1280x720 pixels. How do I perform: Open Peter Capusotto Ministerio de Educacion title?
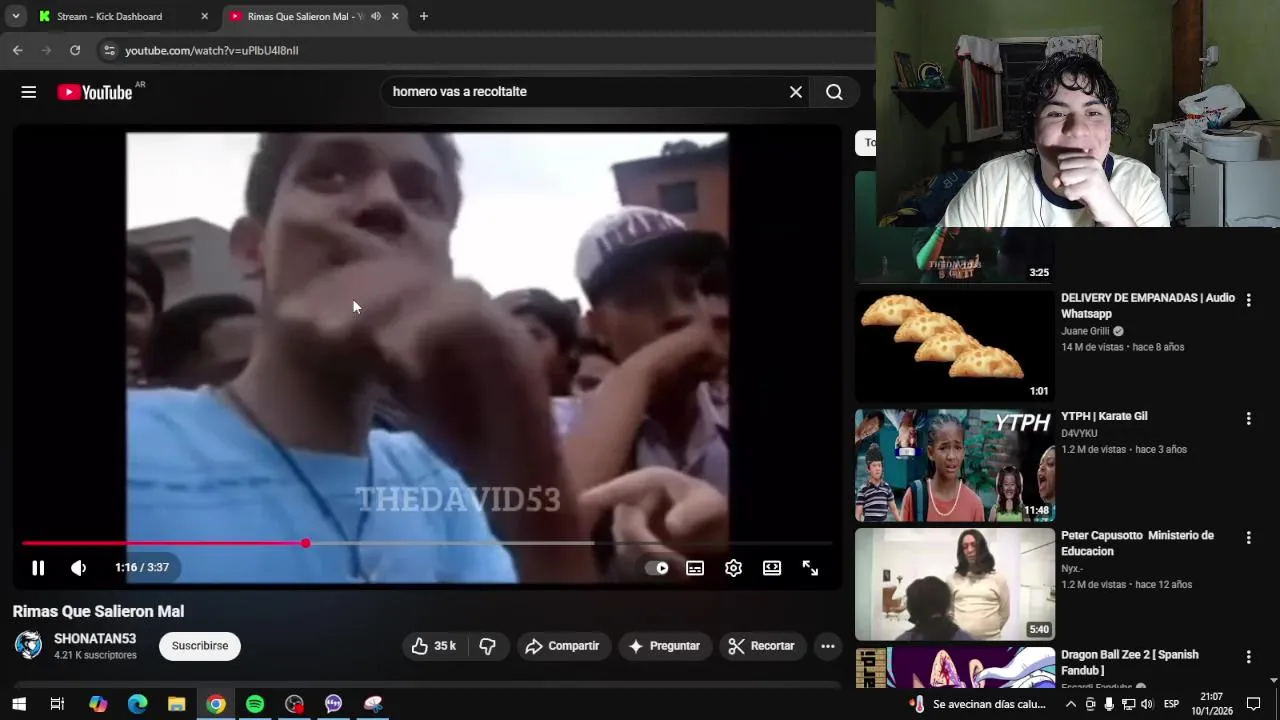[x=1137, y=543]
